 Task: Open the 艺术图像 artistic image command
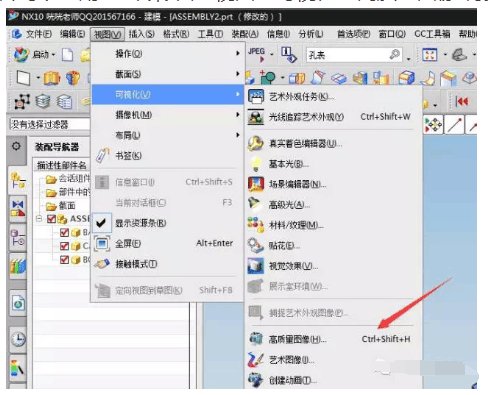[332, 360]
